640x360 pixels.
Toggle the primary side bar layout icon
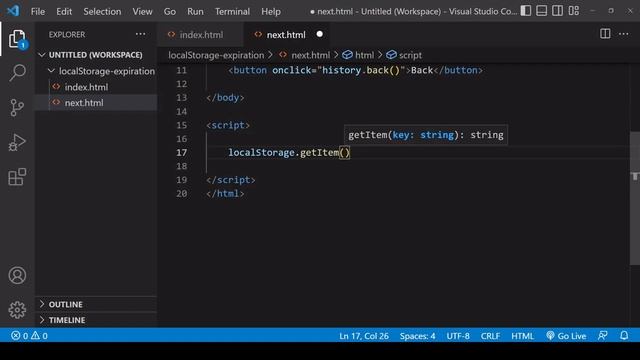coord(526,11)
